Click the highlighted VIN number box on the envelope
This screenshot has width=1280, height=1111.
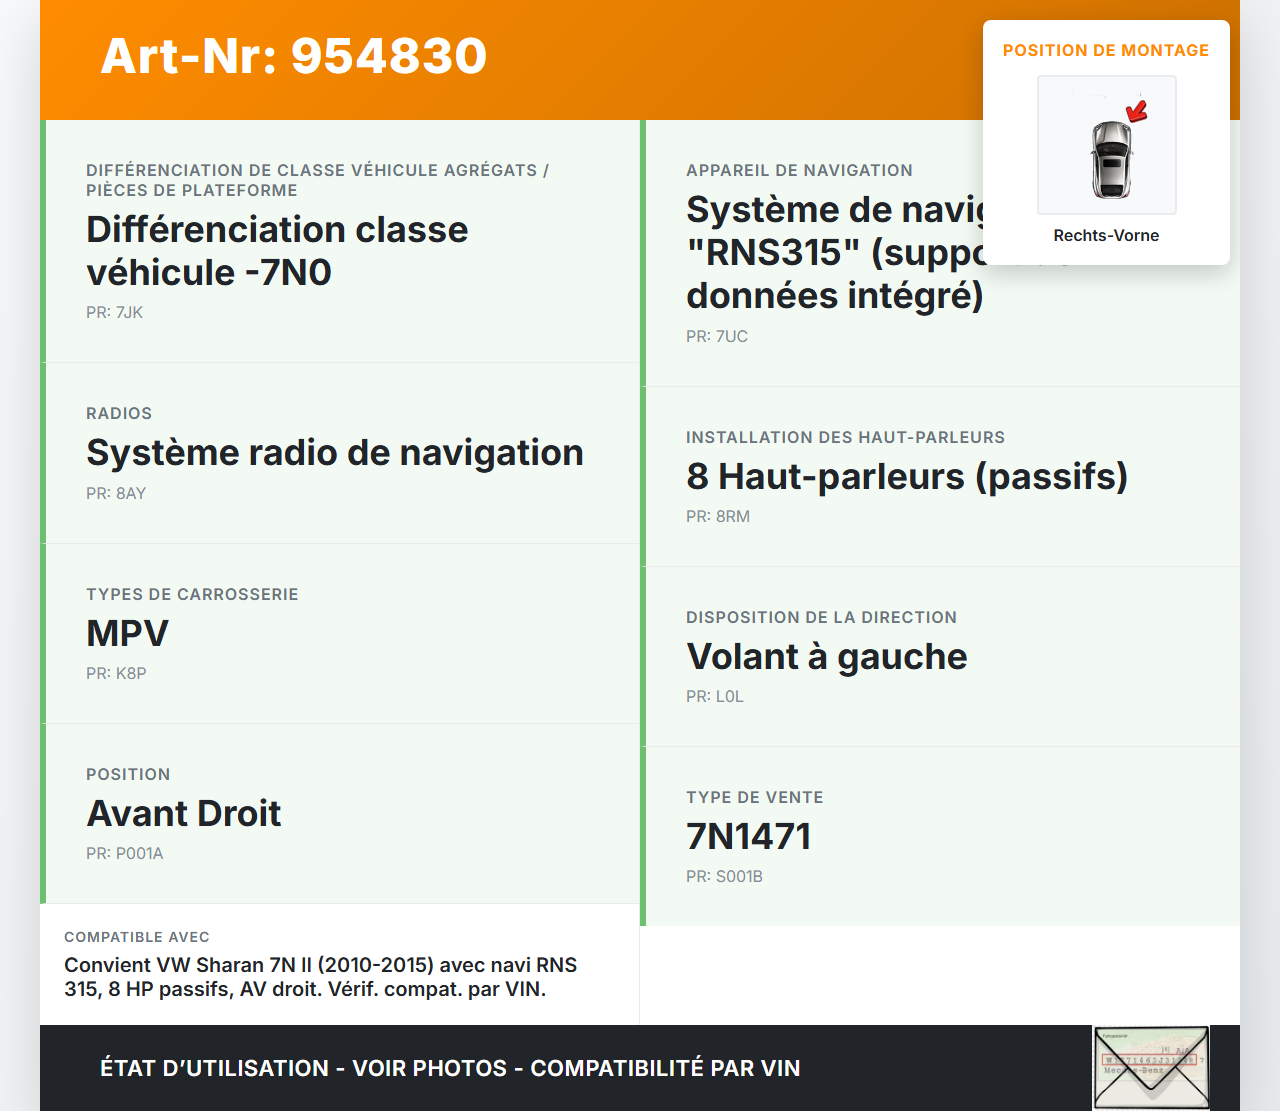click(1150, 1060)
